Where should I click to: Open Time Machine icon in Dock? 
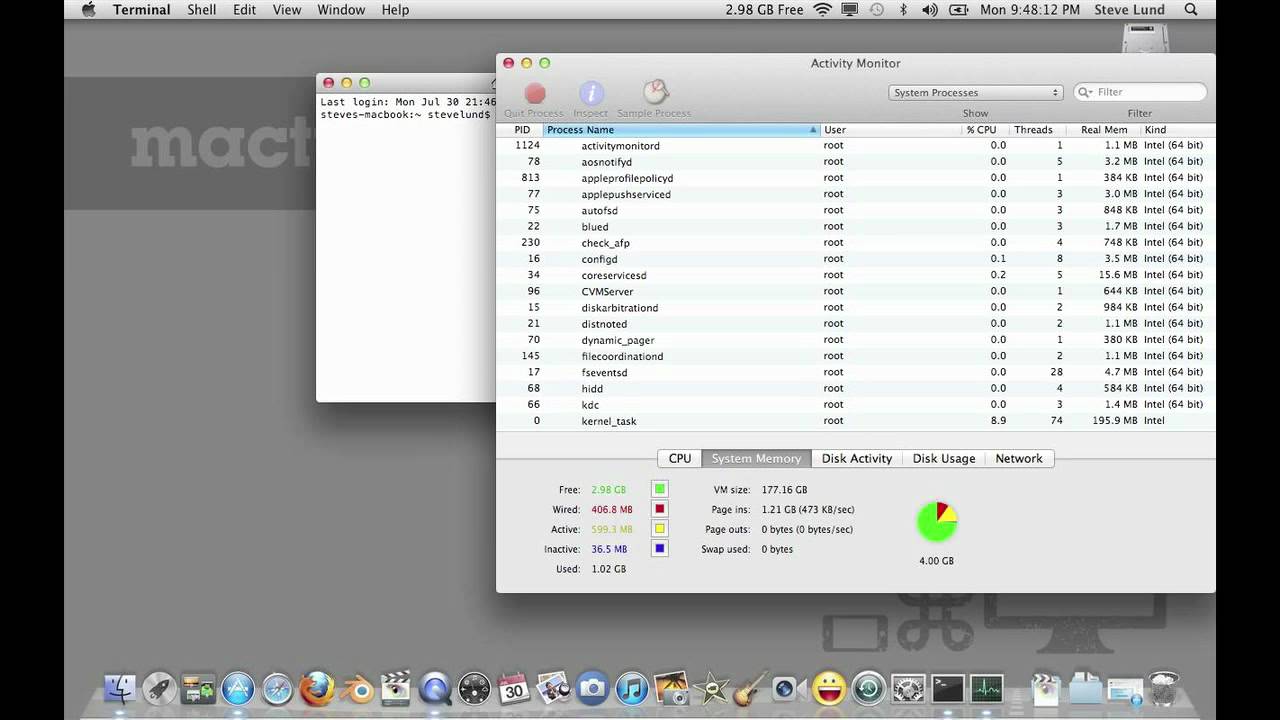[868, 688]
